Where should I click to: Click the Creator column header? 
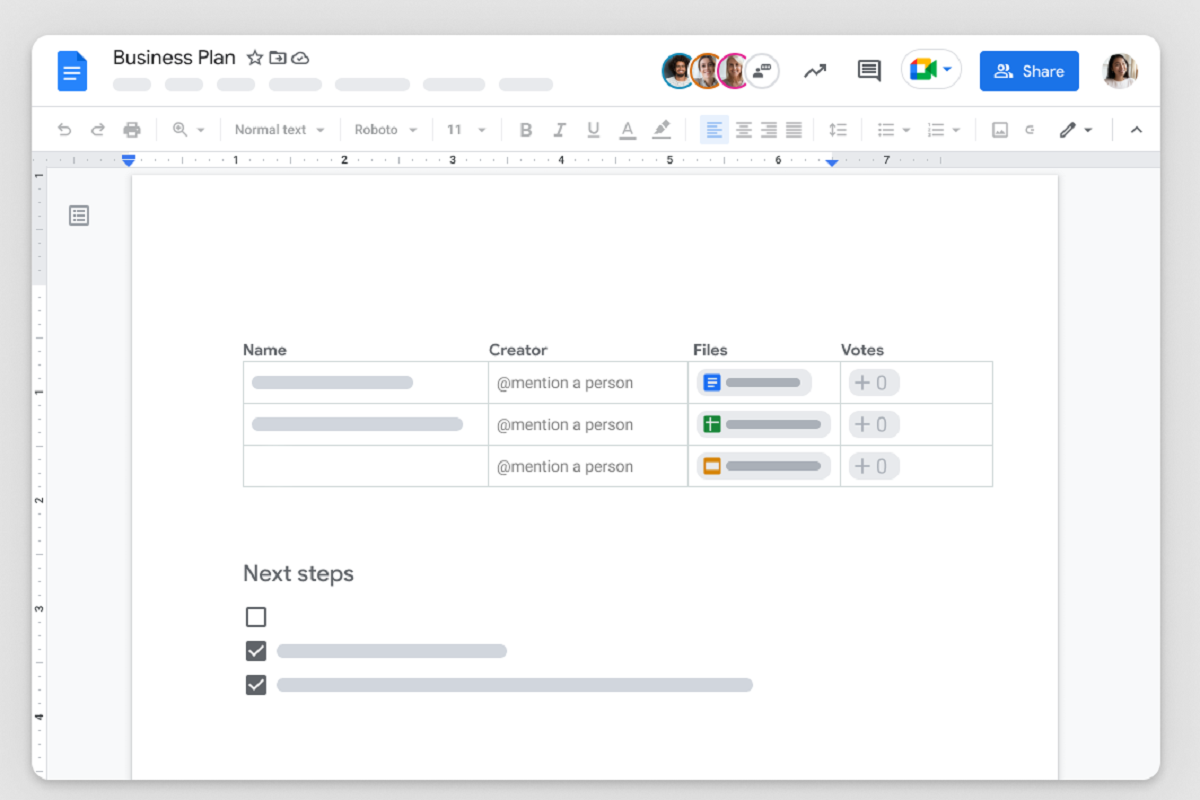tap(518, 350)
